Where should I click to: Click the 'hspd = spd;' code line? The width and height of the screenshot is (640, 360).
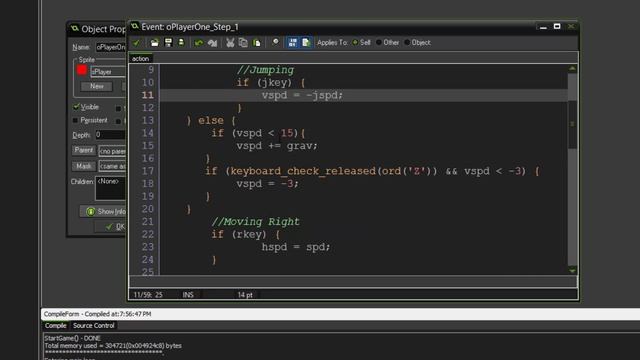(296, 247)
